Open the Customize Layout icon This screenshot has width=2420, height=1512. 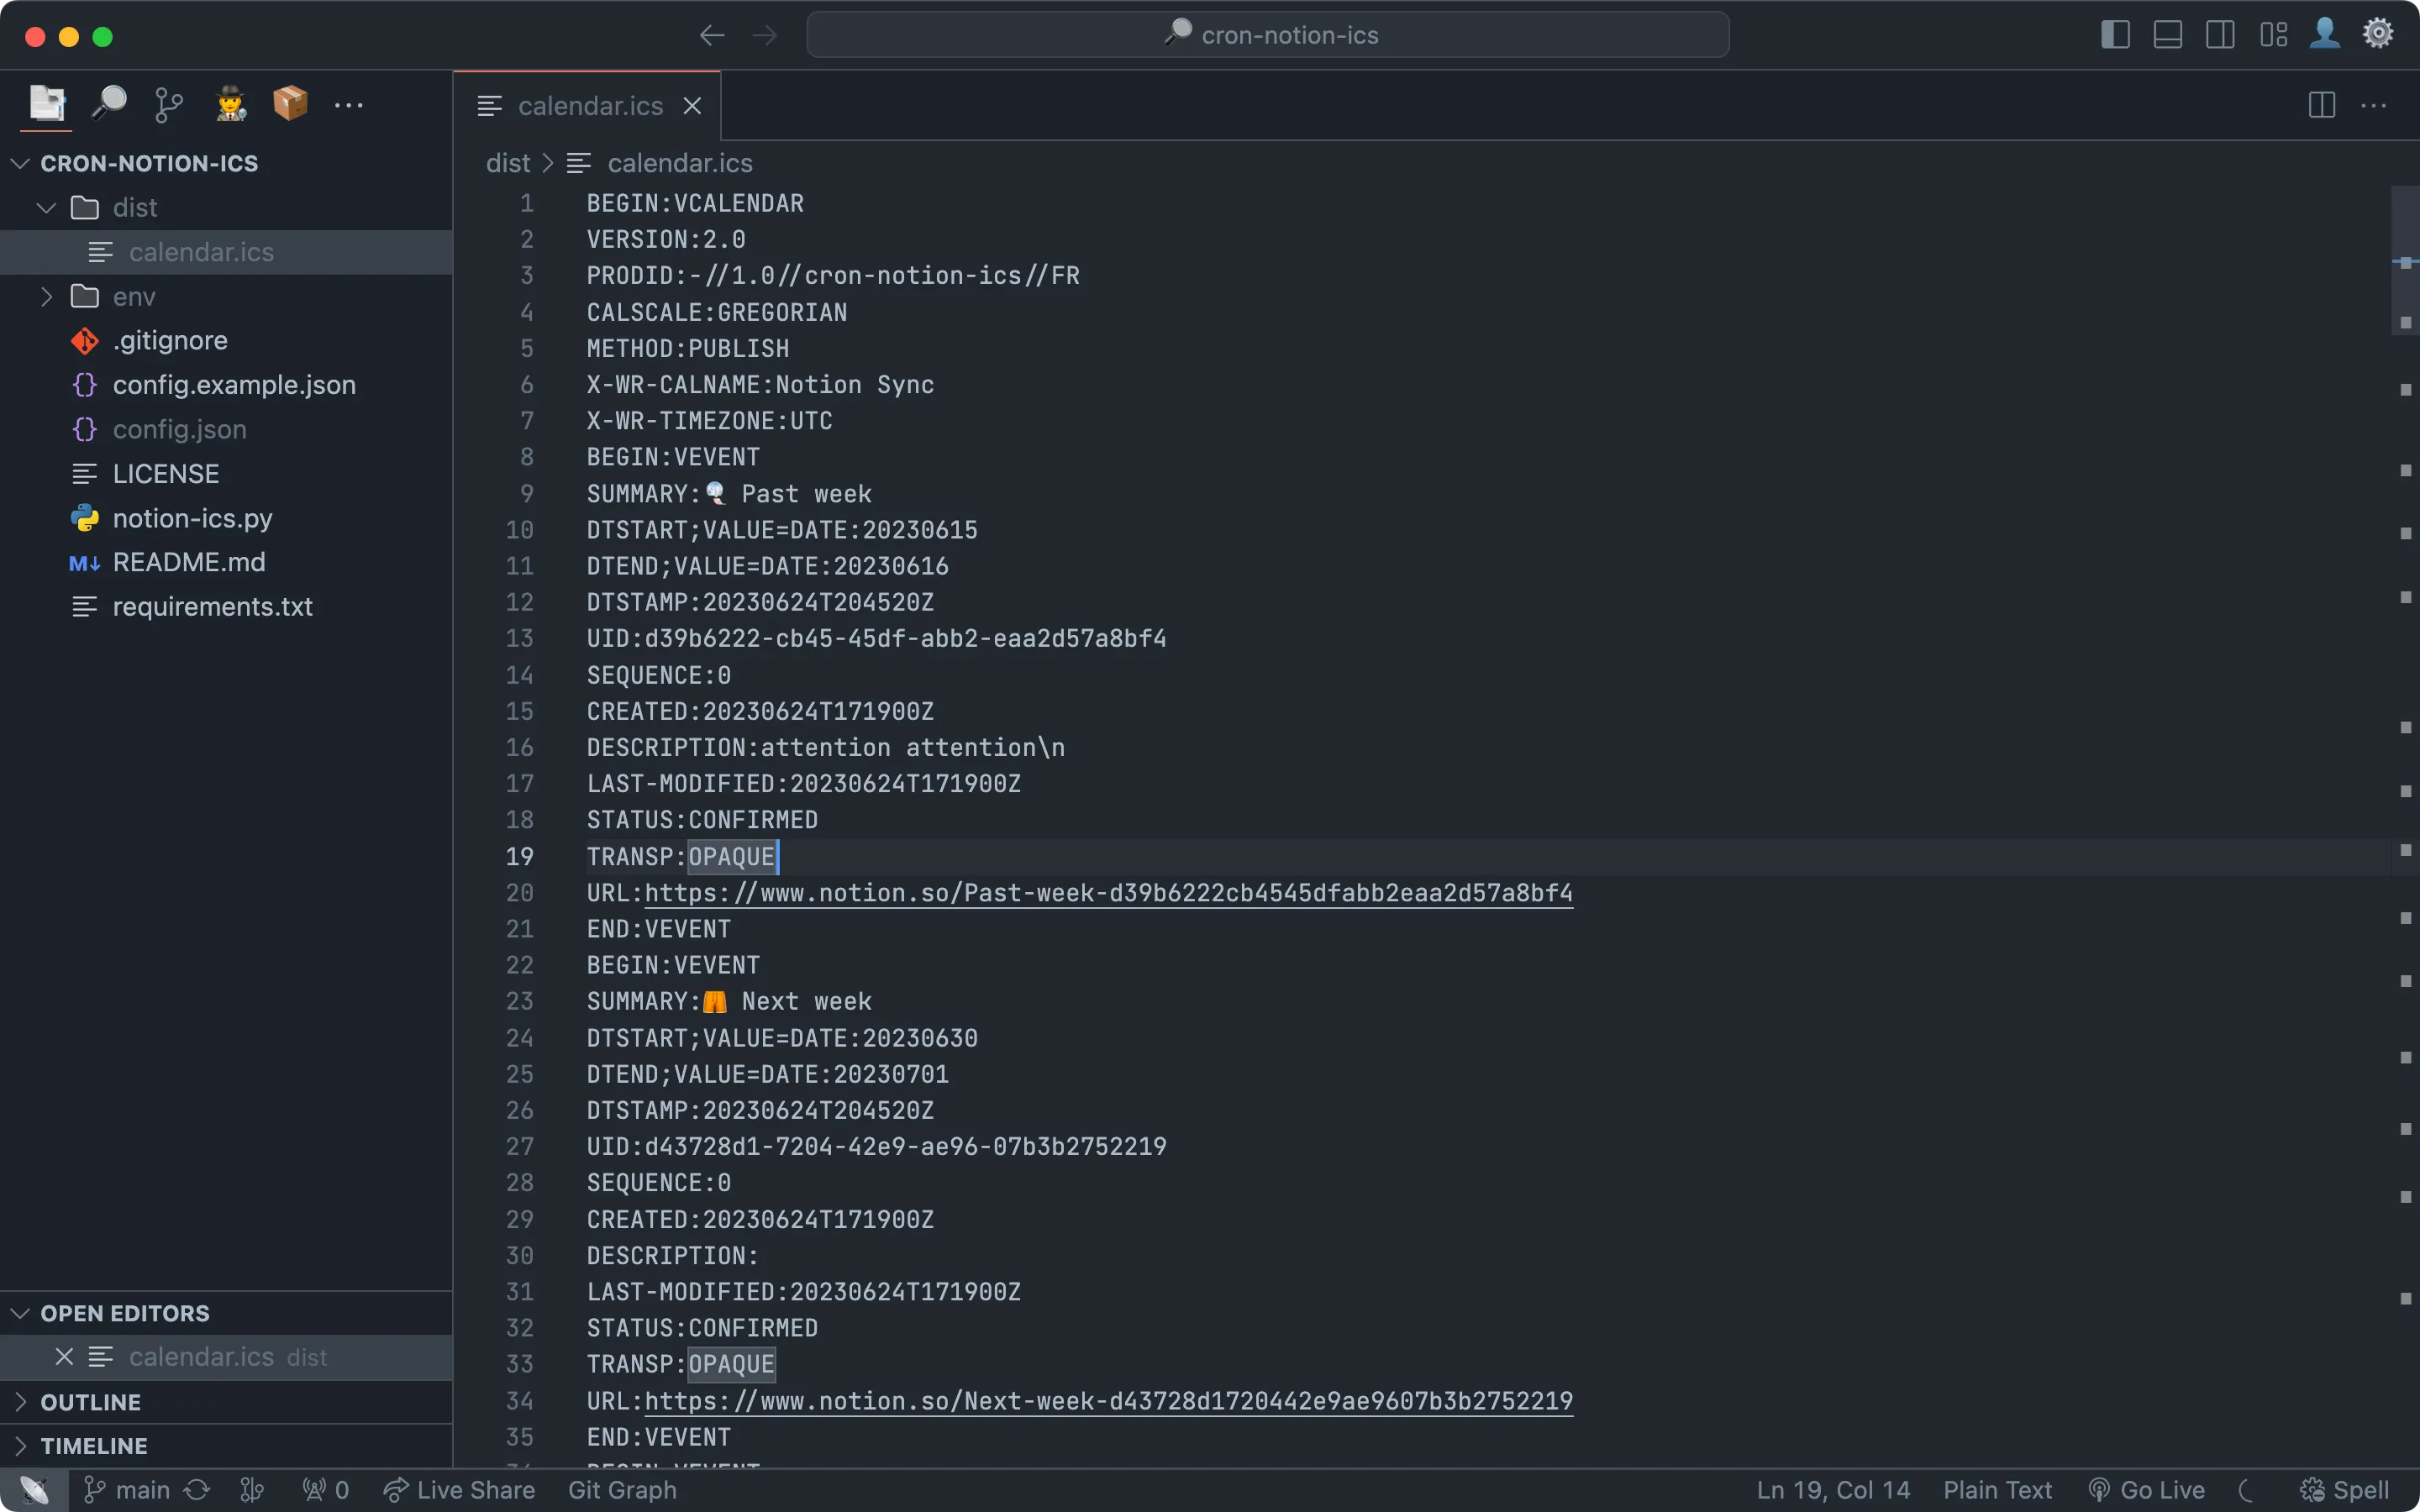[x=2273, y=35]
